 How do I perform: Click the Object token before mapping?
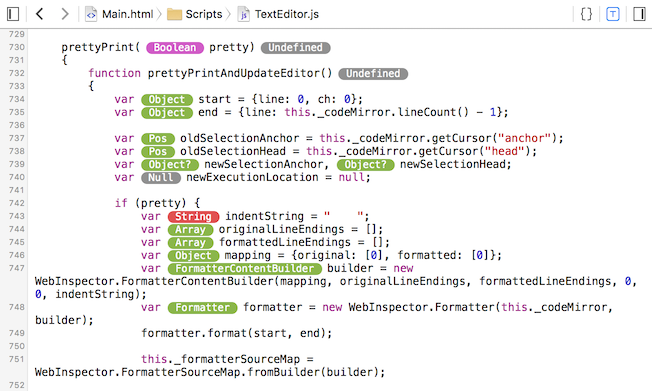click(x=193, y=255)
